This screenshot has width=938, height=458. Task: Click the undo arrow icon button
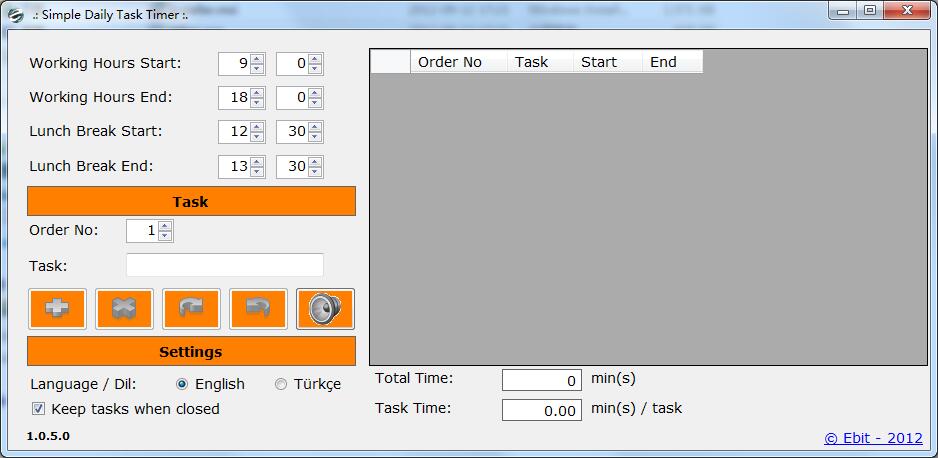[258, 309]
